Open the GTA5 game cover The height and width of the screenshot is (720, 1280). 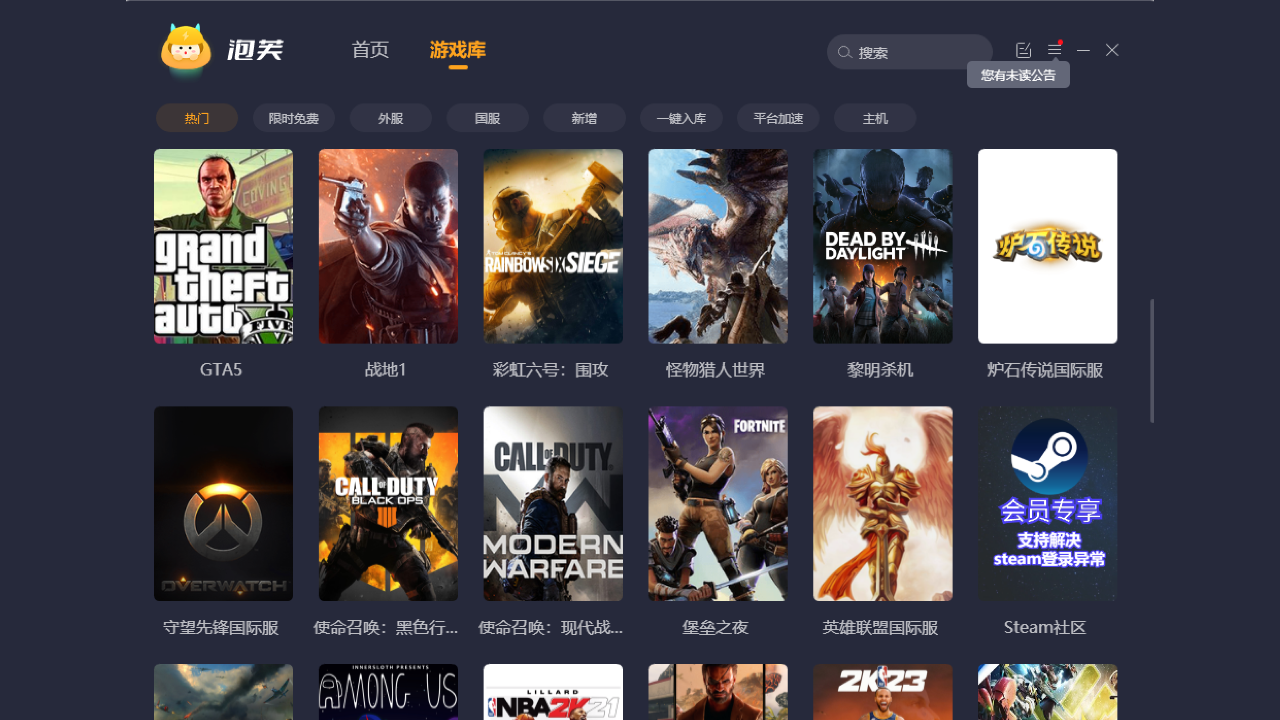(223, 246)
